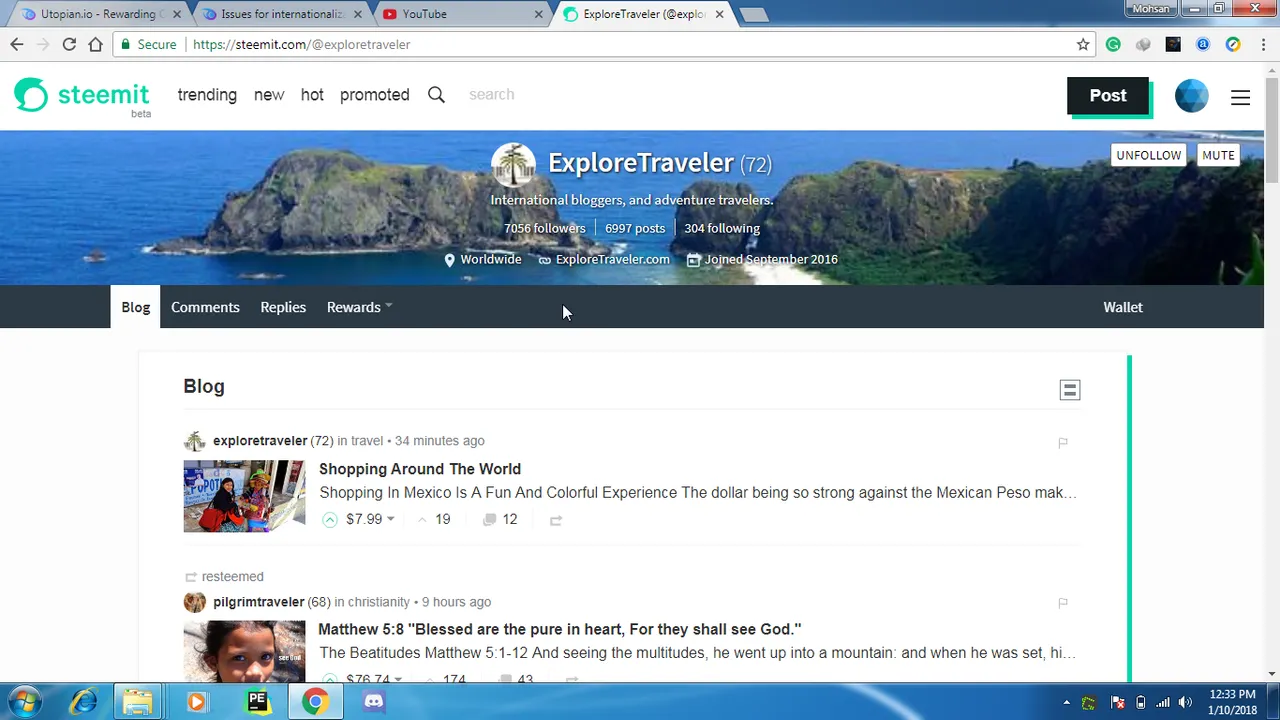Viewport: 1280px width, 720px height.
Task: Click the taskbar clock showing 12:33 PM
Action: pos(1232,702)
